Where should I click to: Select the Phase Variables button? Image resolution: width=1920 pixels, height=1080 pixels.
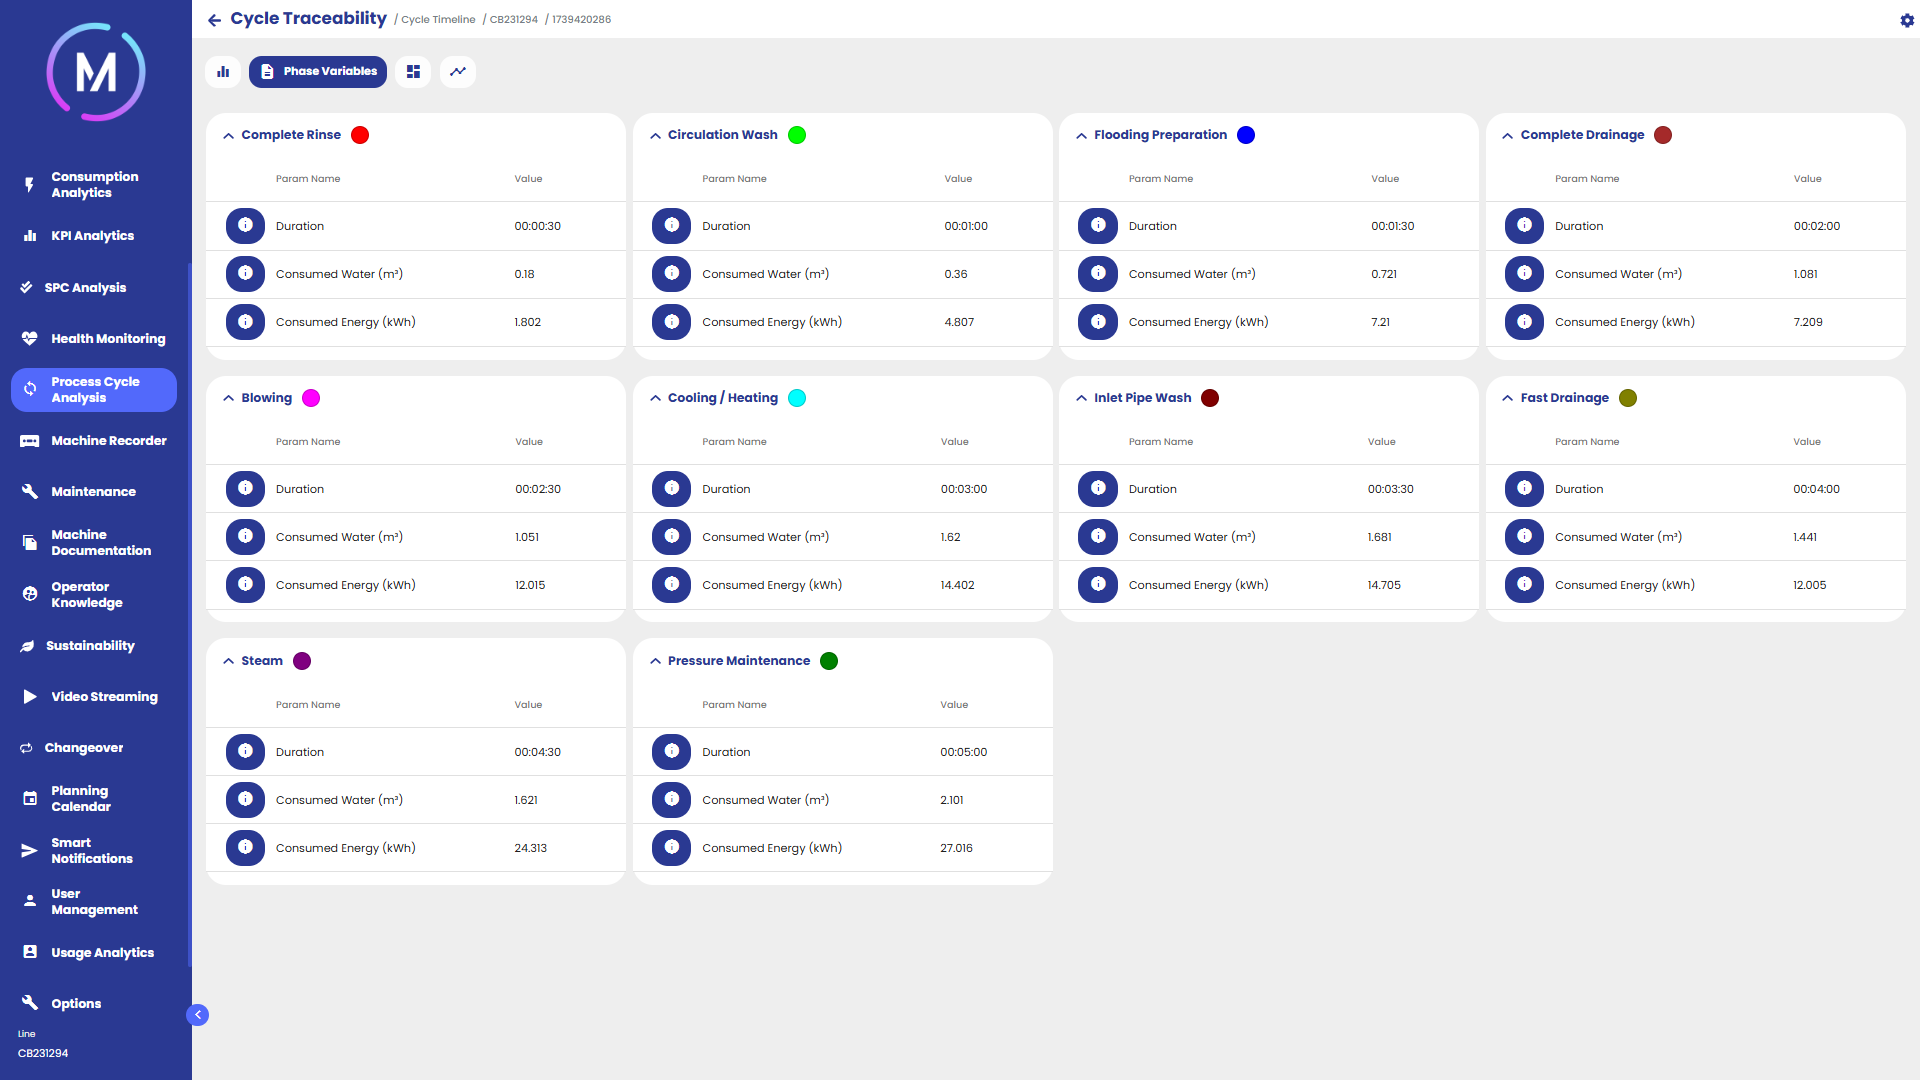point(318,72)
